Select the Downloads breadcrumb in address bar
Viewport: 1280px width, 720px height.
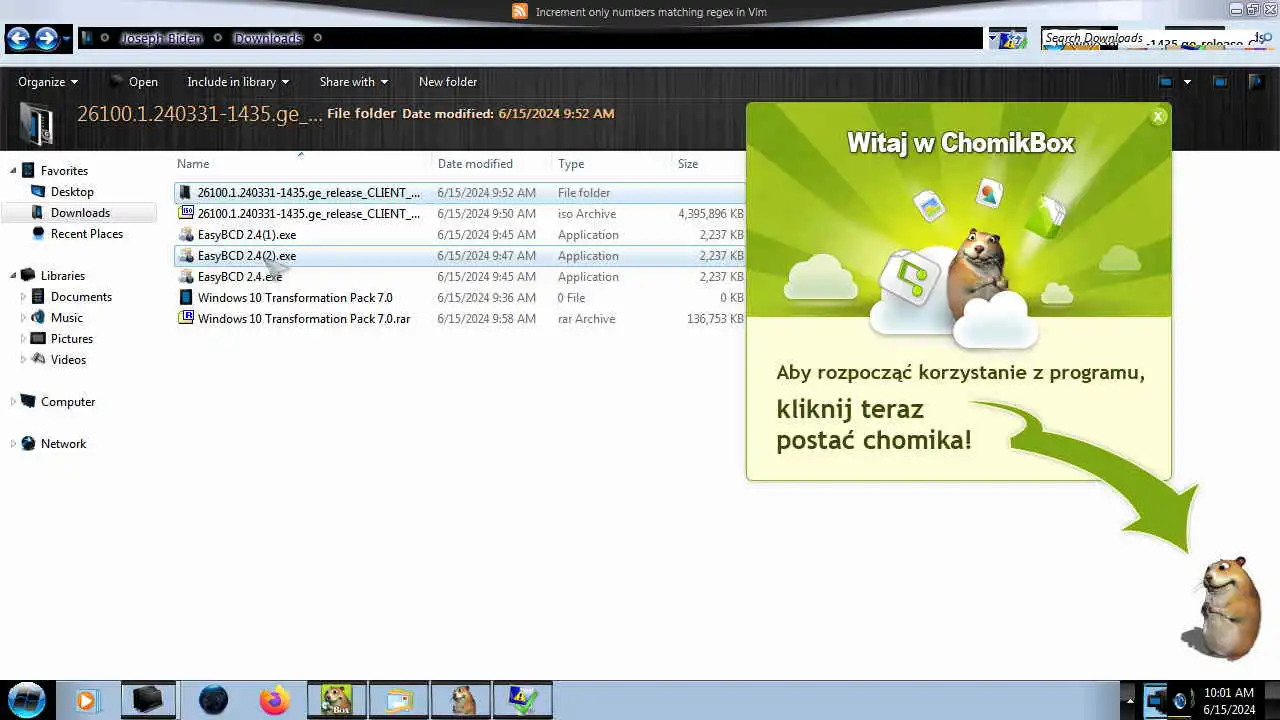268,38
